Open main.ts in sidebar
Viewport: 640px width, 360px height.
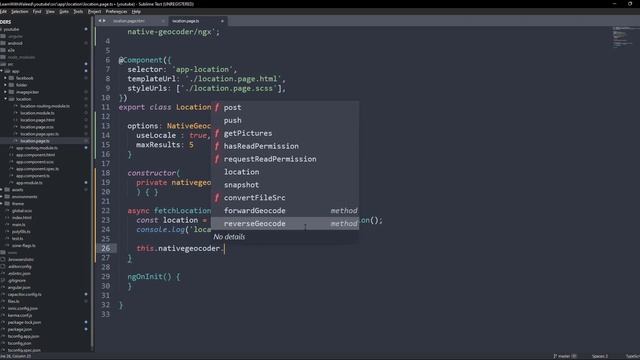(18, 224)
